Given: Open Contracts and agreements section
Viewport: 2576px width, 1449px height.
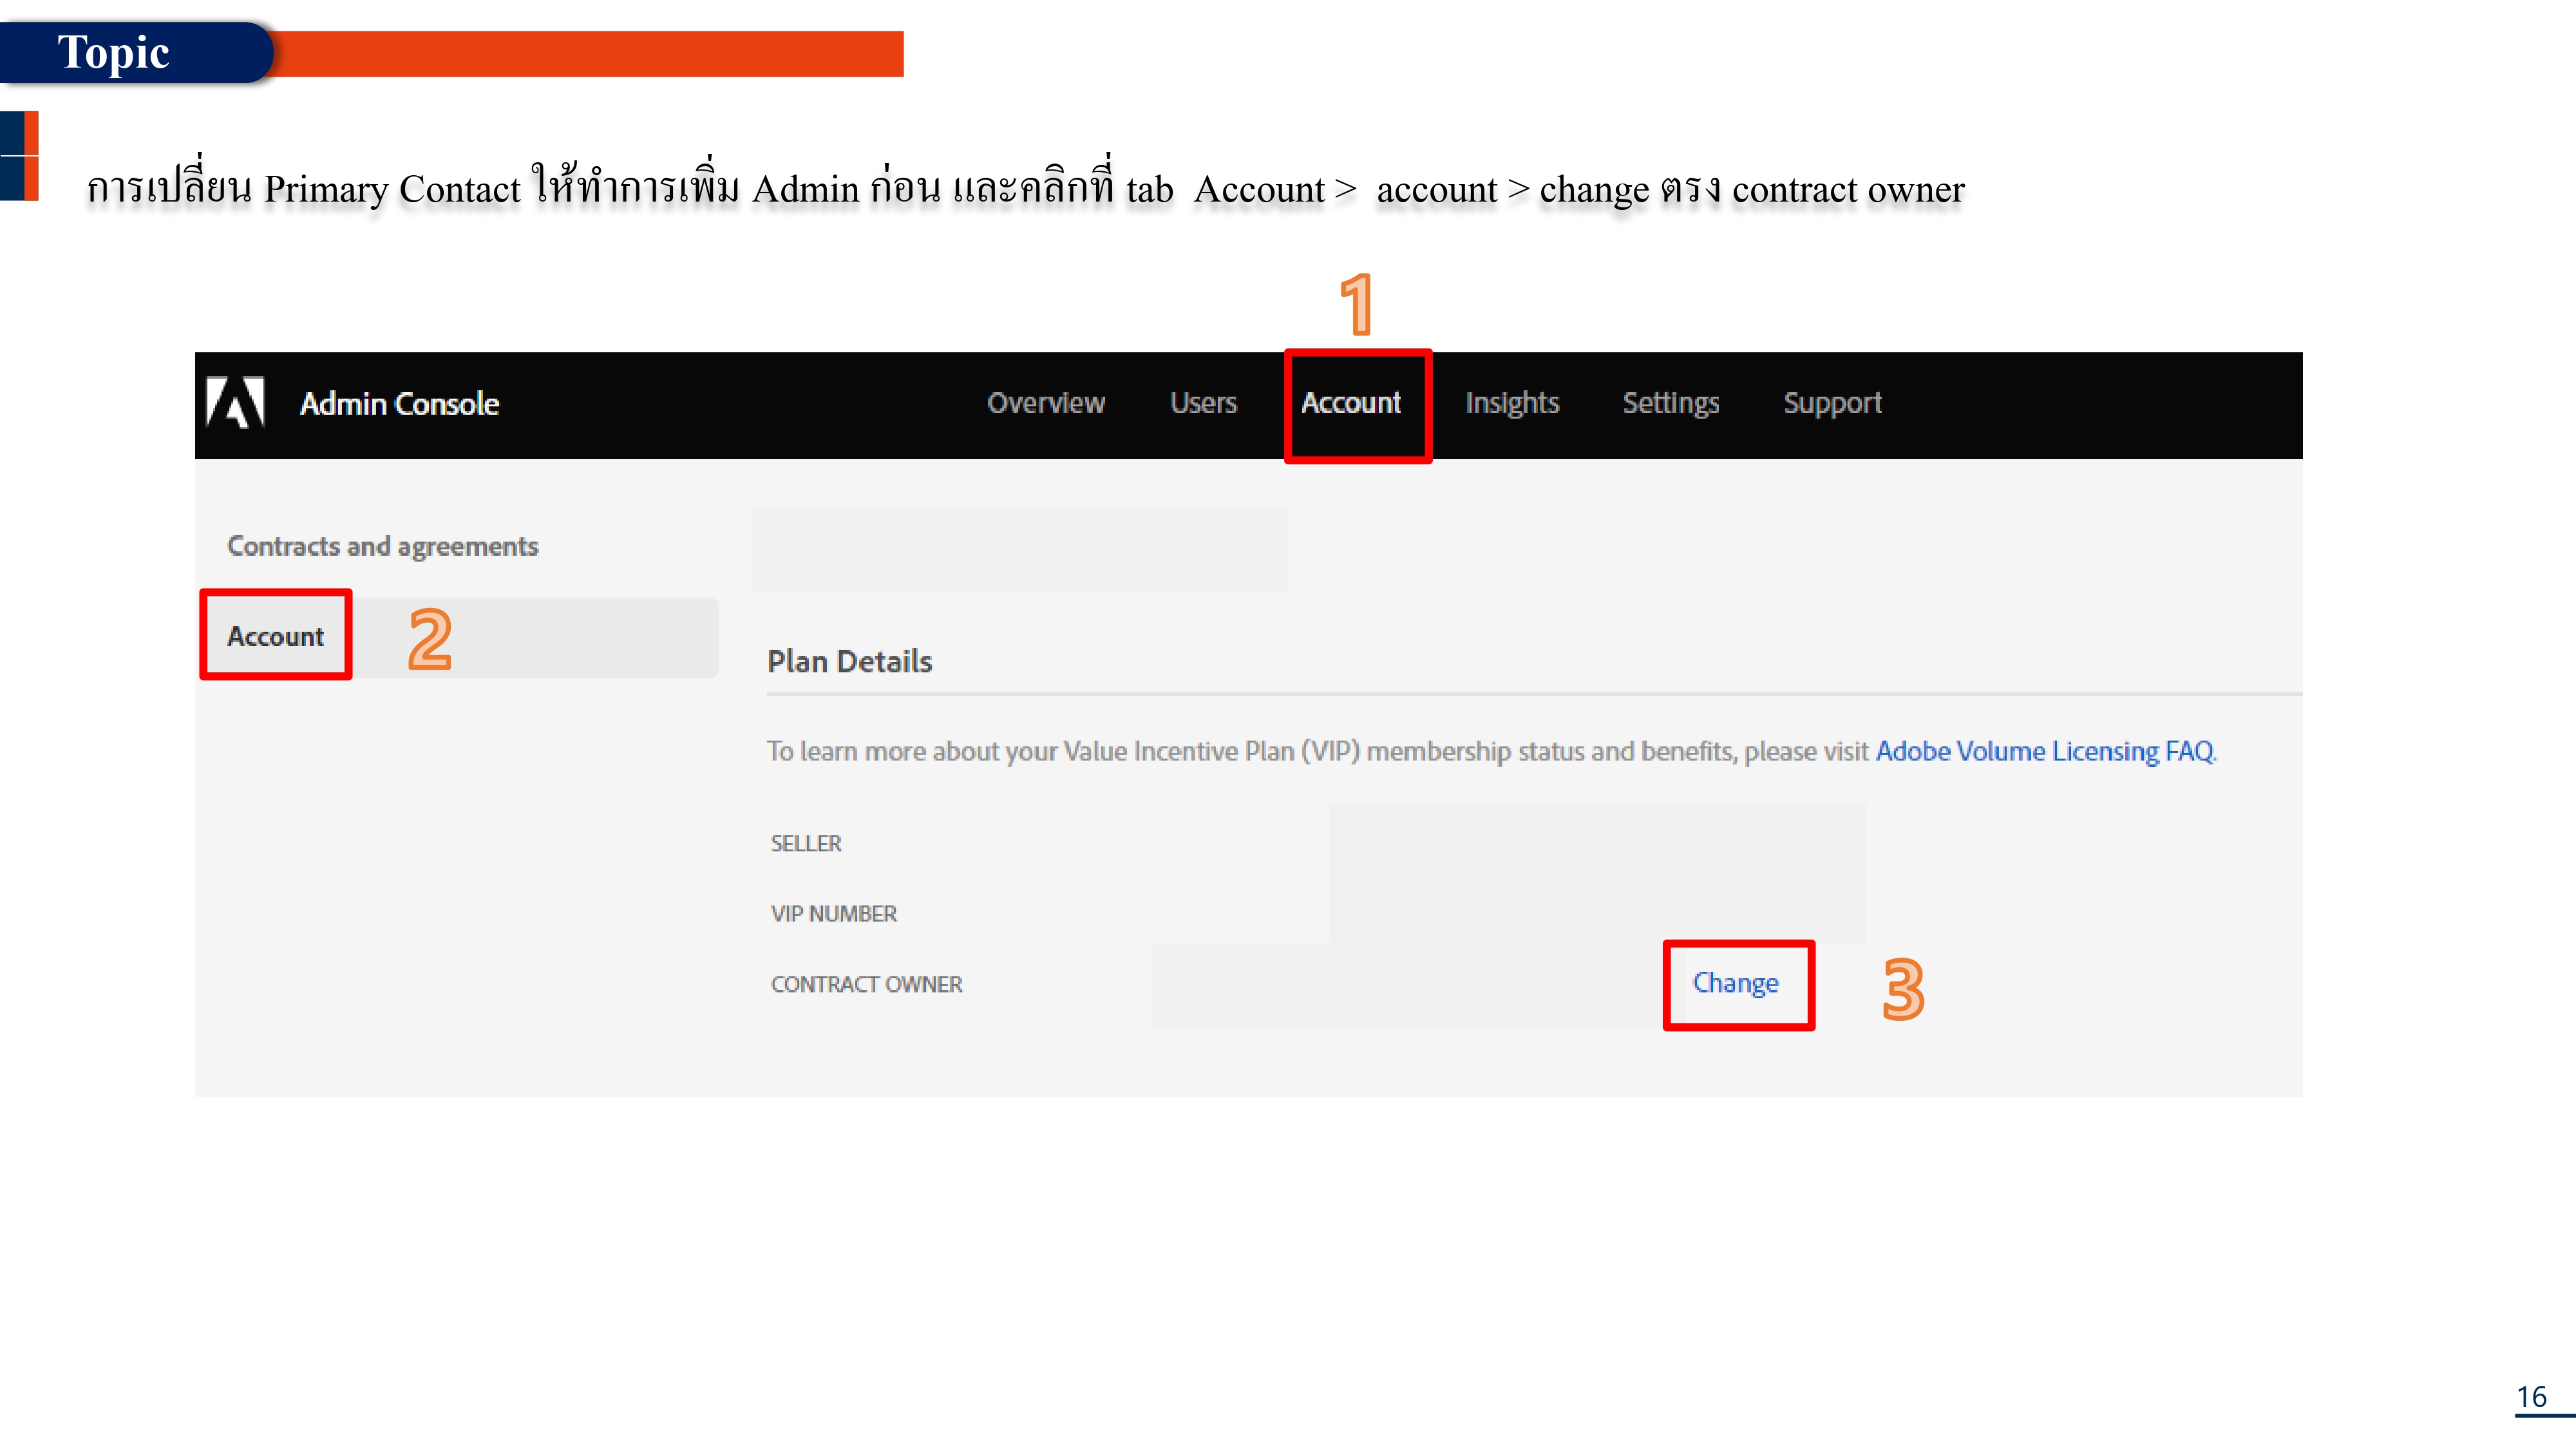Looking at the screenshot, I should (383, 546).
